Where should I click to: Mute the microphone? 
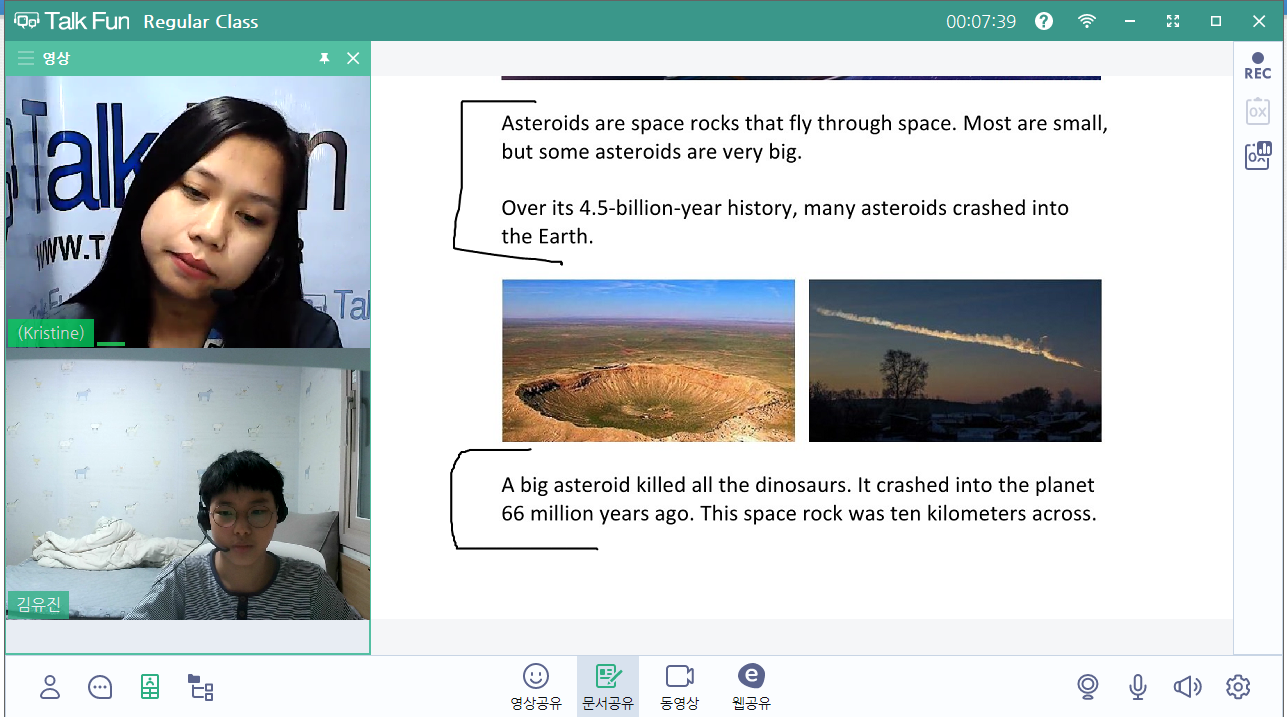1138,687
